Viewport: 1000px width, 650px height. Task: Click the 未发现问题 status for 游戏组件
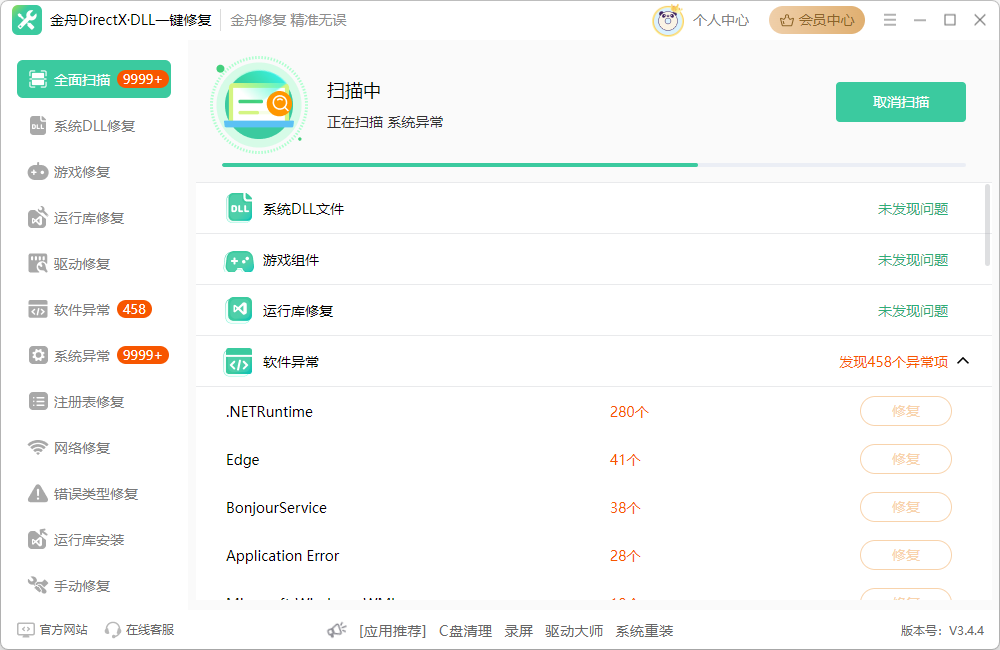click(x=913, y=260)
